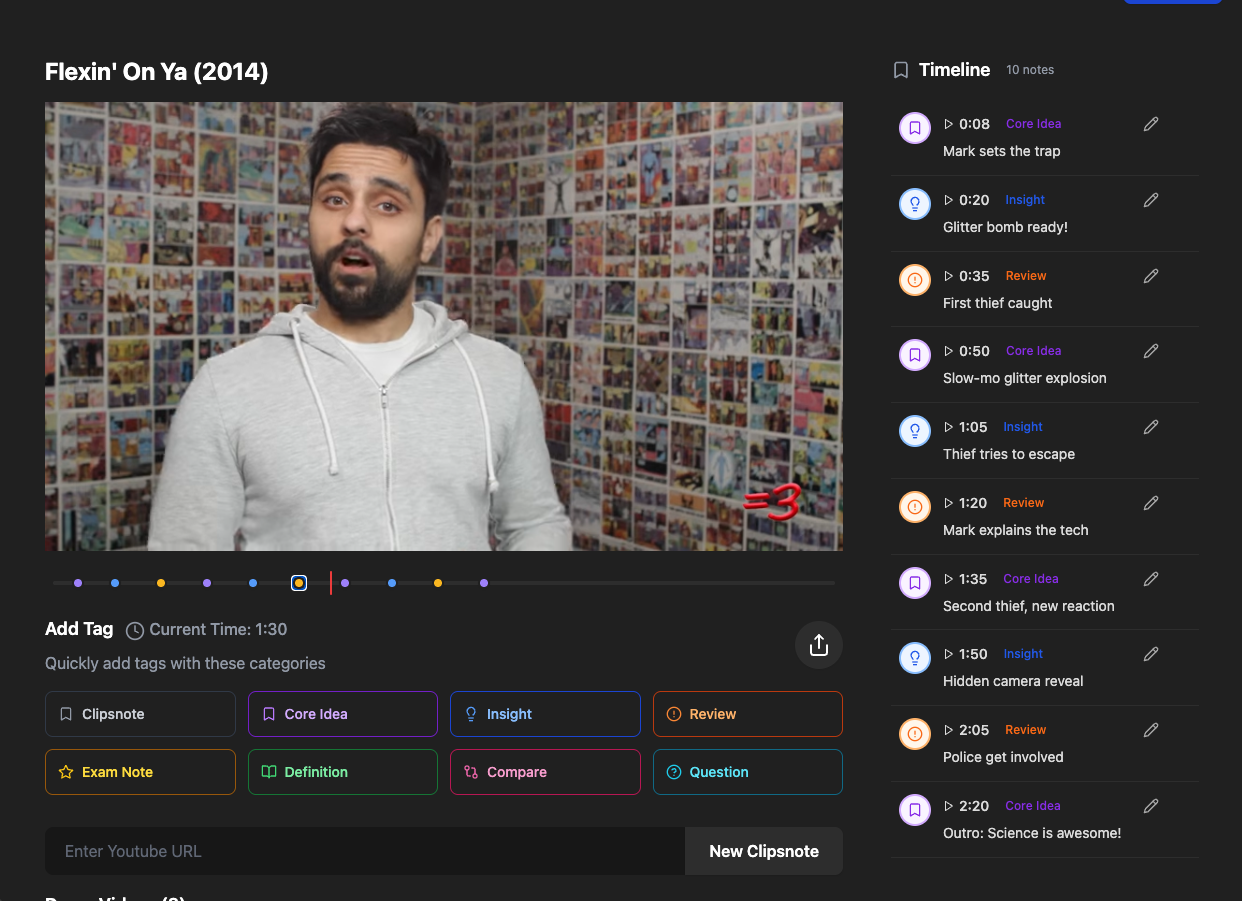Add a Review tag
1242x901 pixels.
pos(748,714)
